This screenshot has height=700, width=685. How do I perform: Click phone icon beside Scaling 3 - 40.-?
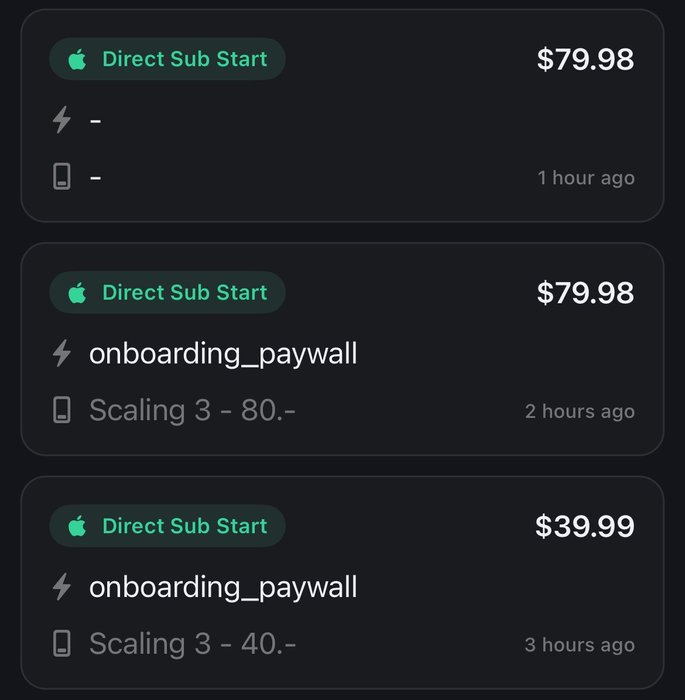[x=62, y=644]
